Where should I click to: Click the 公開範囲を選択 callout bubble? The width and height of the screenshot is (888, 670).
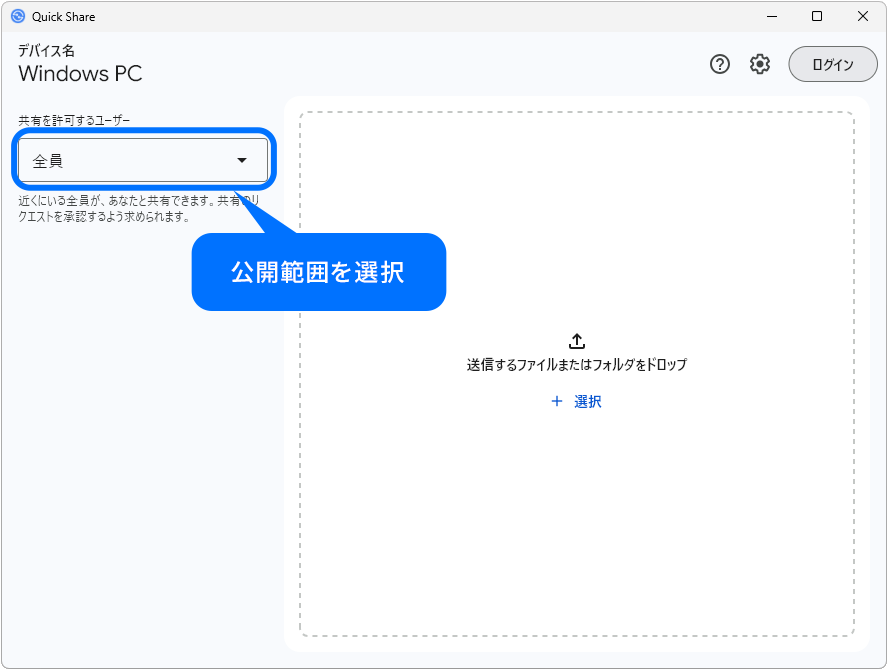318,271
